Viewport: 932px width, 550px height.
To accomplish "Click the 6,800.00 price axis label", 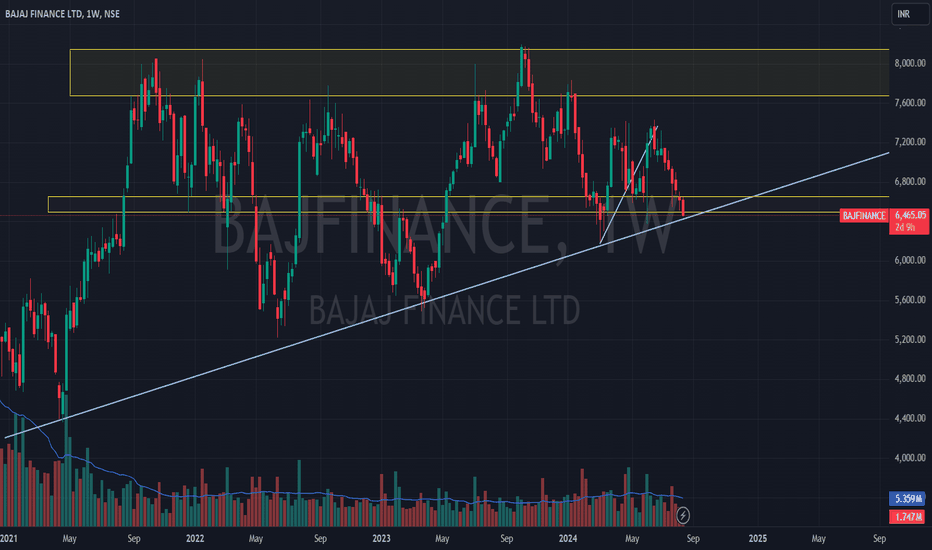I will tap(910, 181).
